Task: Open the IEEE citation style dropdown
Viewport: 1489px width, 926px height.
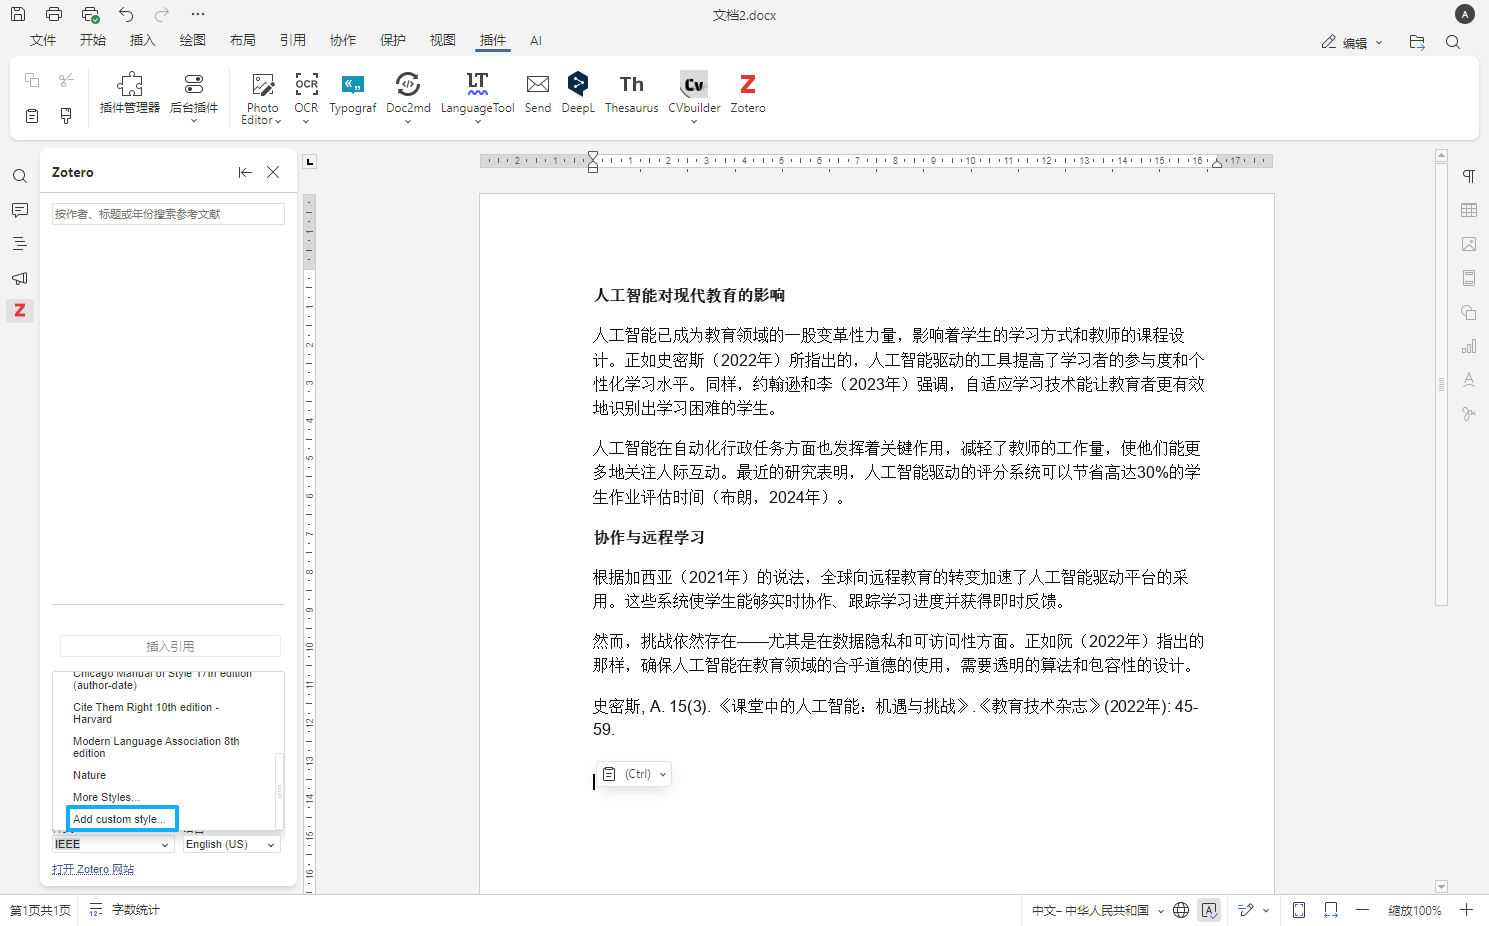Action: 112,843
